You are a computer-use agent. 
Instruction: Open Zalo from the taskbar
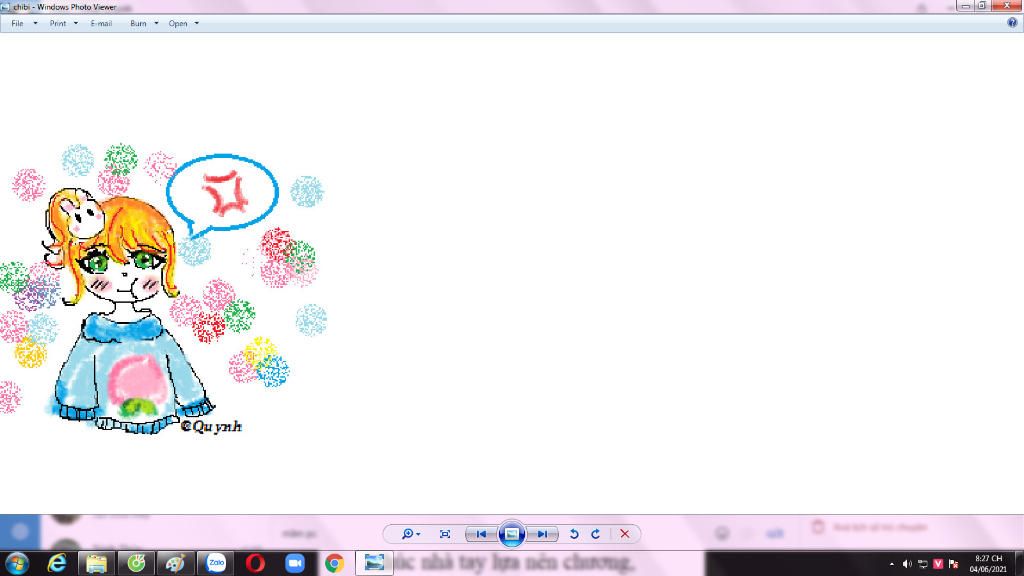coord(216,563)
